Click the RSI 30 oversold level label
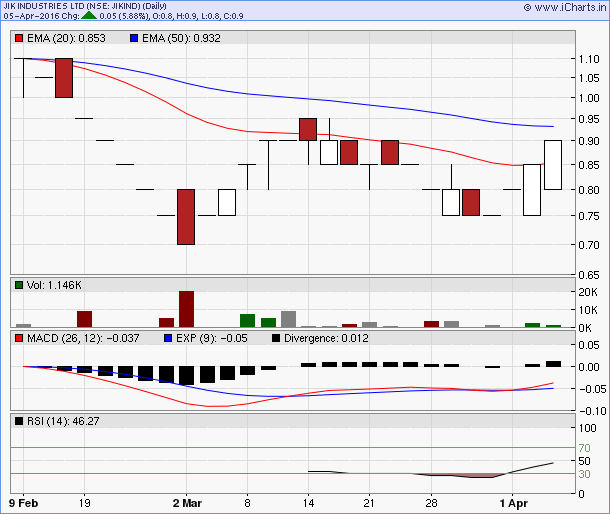The height and width of the screenshot is (514, 610). point(584,474)
